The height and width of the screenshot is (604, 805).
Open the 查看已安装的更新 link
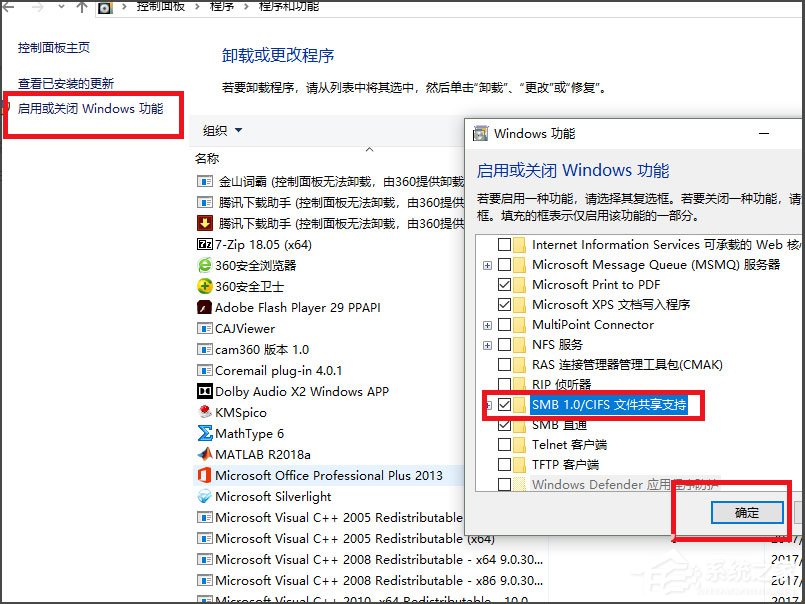click(x=65, y=83)
